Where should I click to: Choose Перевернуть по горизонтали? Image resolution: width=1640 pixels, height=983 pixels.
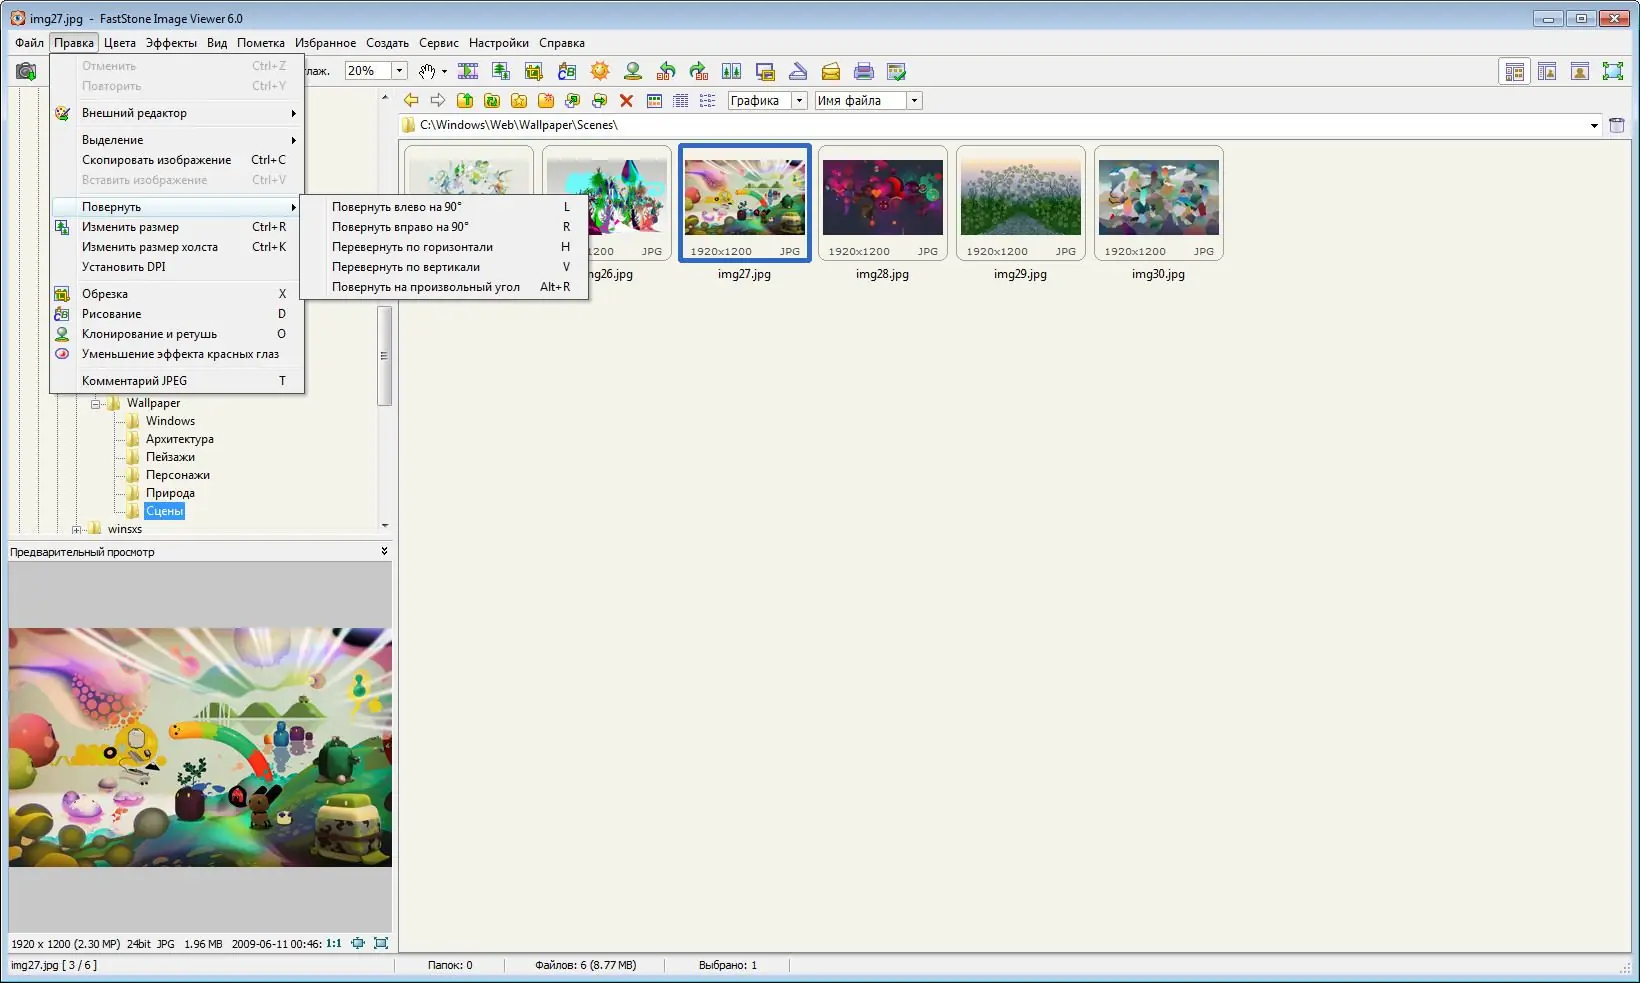(445, 247)
